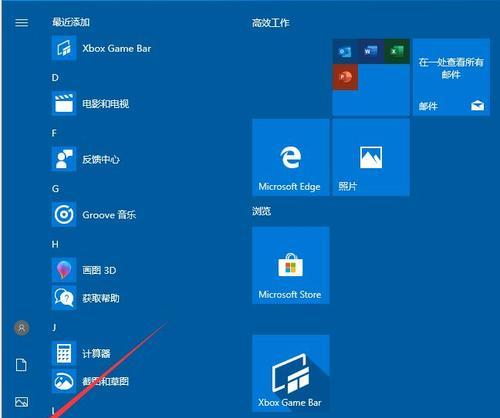
Task: Click the letter F section header
Action: [54, 133]
